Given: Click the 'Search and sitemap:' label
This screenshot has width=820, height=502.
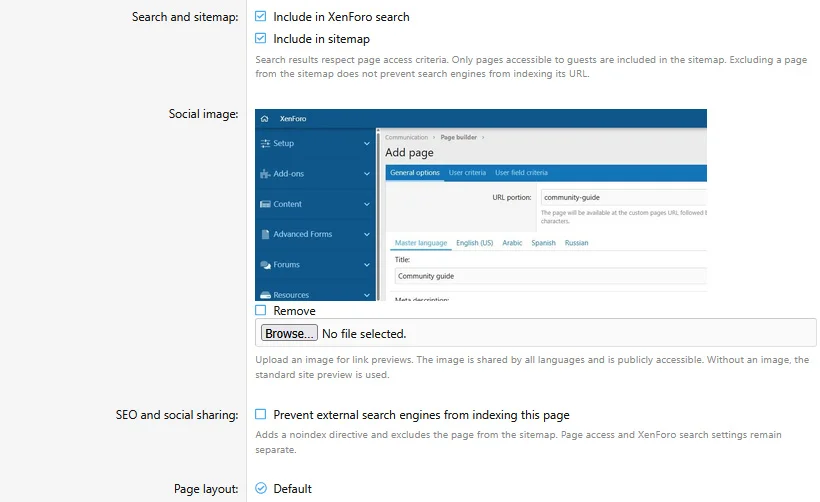Looking at the screenshot, I should 185,17.
